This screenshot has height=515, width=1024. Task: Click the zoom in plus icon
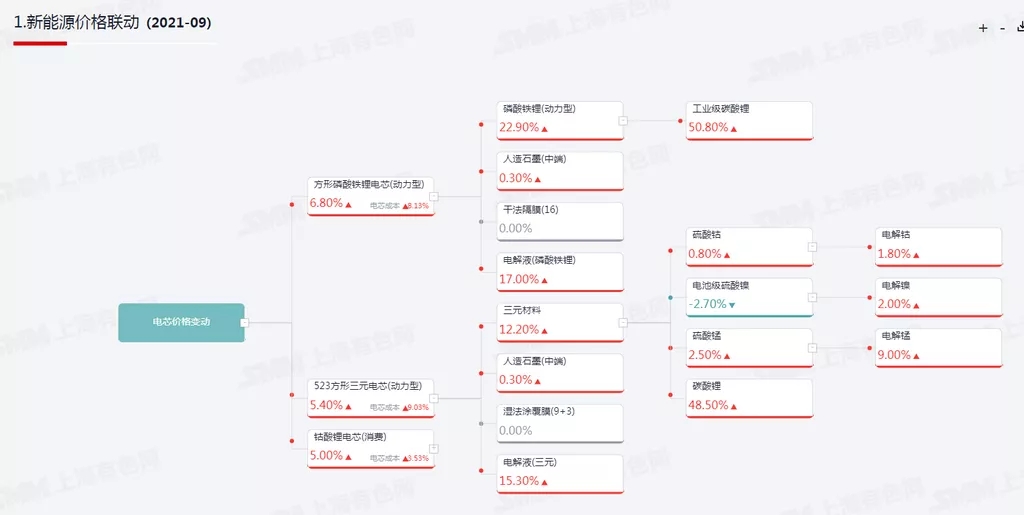[983, 28]
